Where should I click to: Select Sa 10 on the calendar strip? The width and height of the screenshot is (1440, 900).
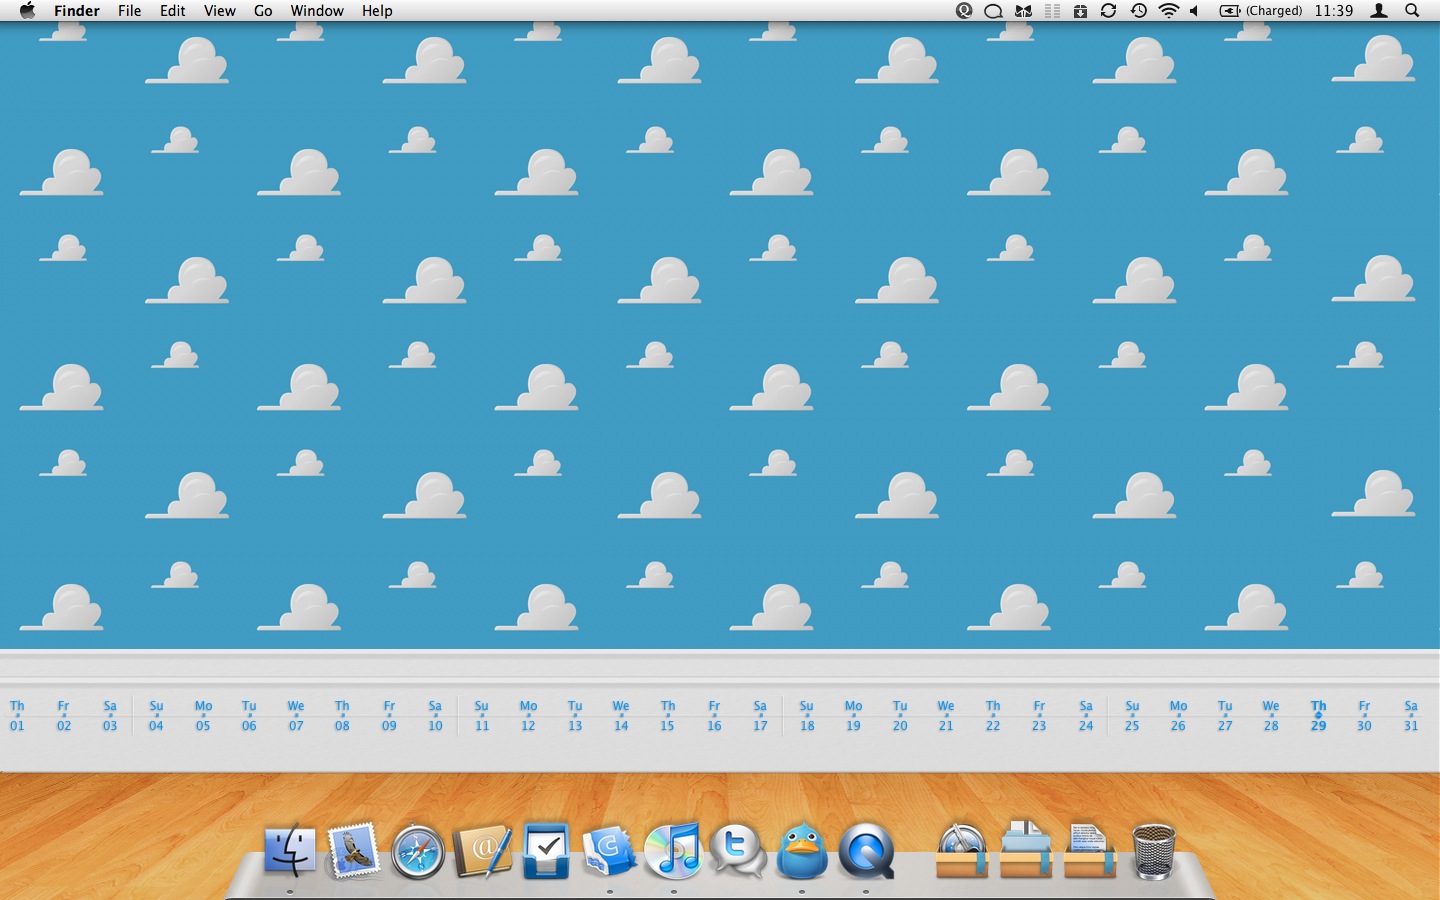click(435, 716)
